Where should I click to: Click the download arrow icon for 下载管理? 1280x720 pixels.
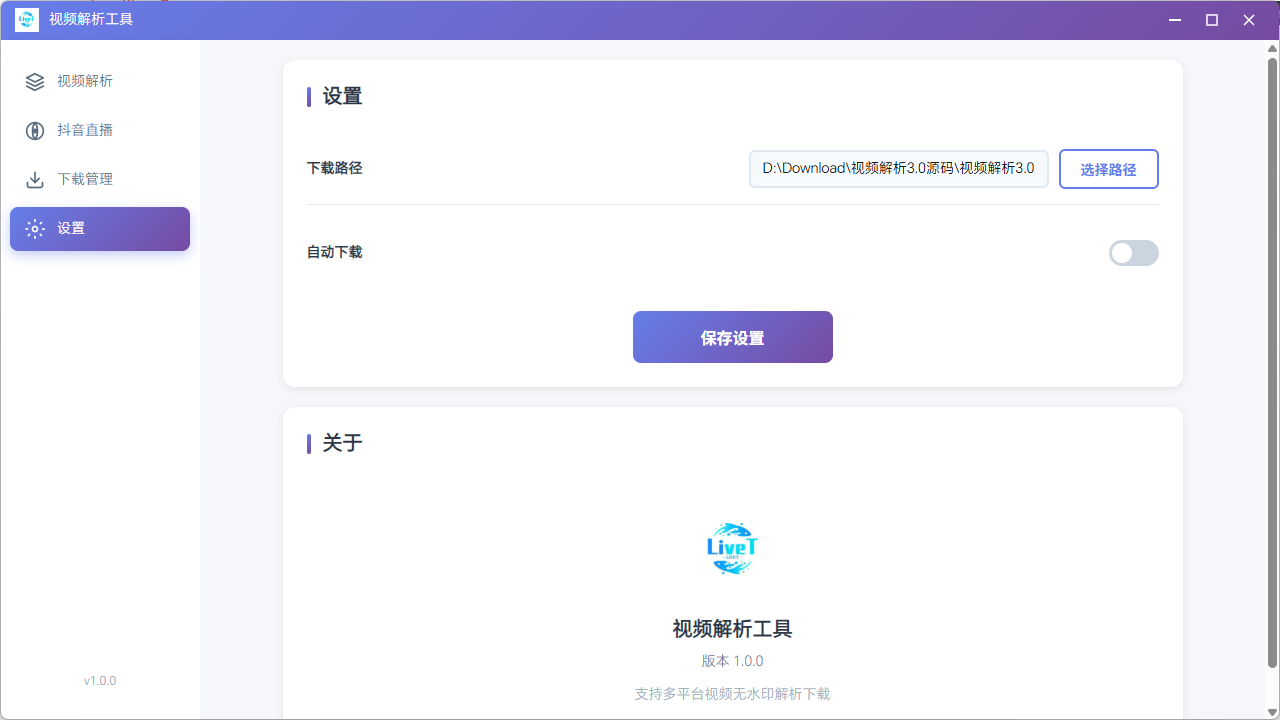click(x=35, y=180)
